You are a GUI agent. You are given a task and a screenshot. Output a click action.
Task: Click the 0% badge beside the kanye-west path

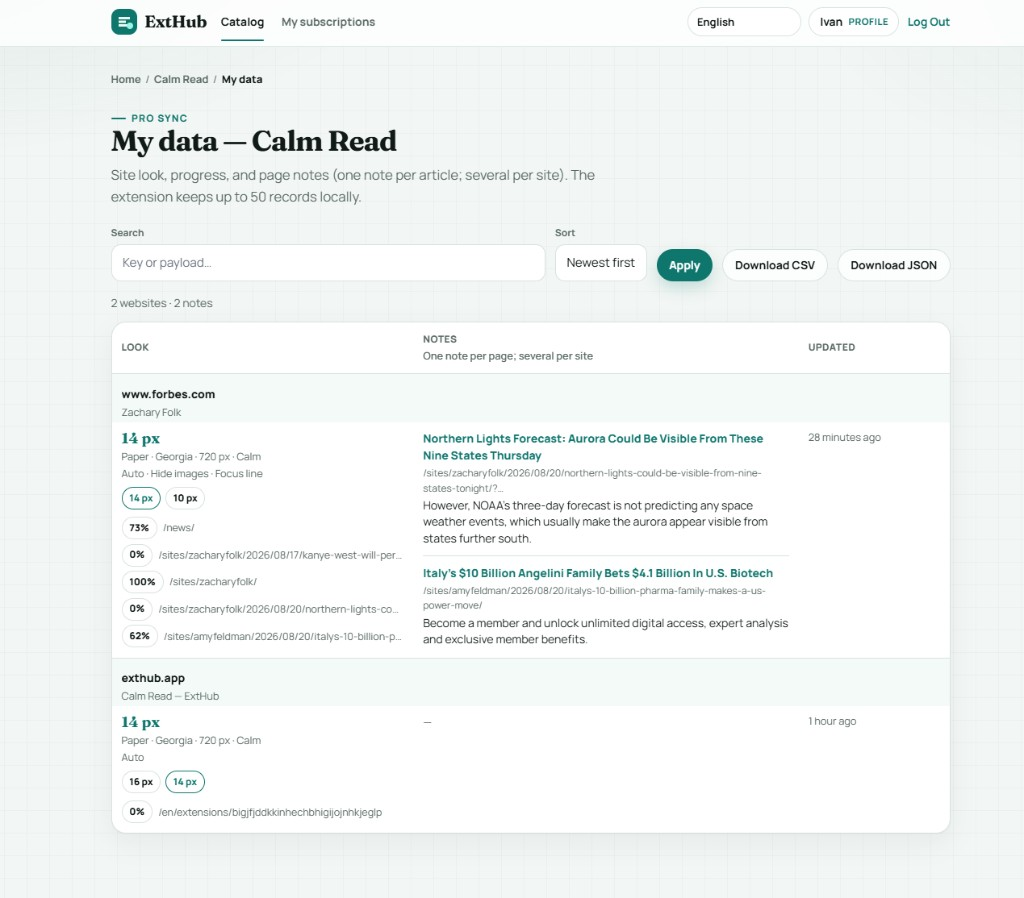136,554
